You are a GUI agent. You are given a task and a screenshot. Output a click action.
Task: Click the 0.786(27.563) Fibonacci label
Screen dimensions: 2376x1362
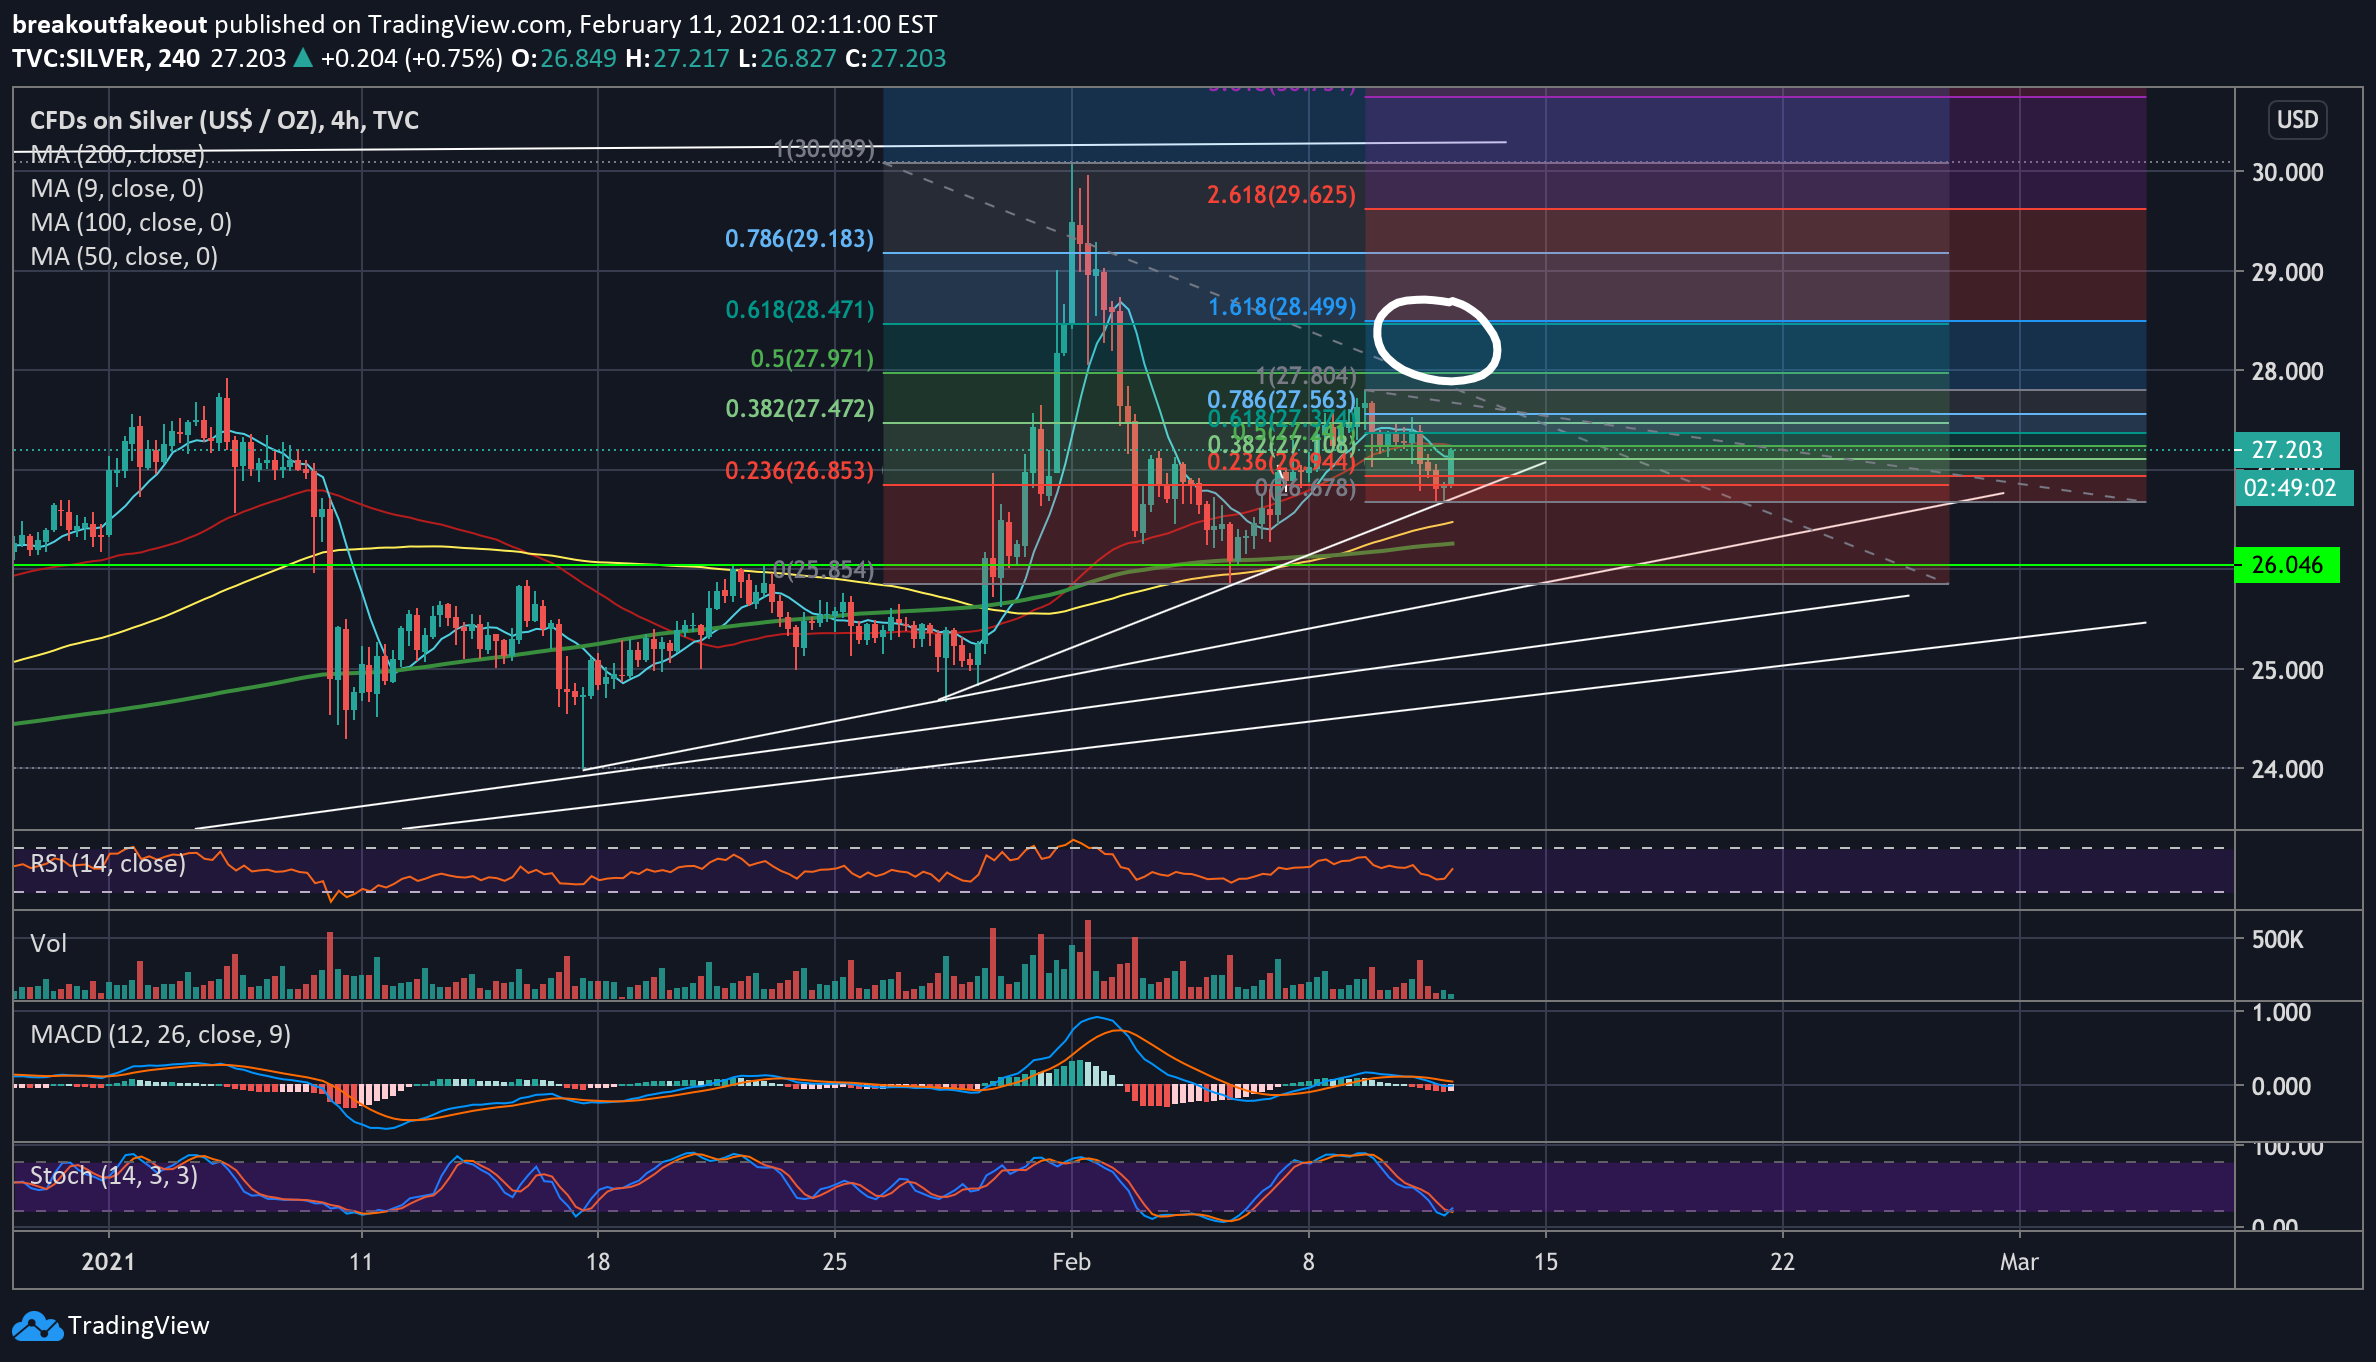tap(1281, 401)
